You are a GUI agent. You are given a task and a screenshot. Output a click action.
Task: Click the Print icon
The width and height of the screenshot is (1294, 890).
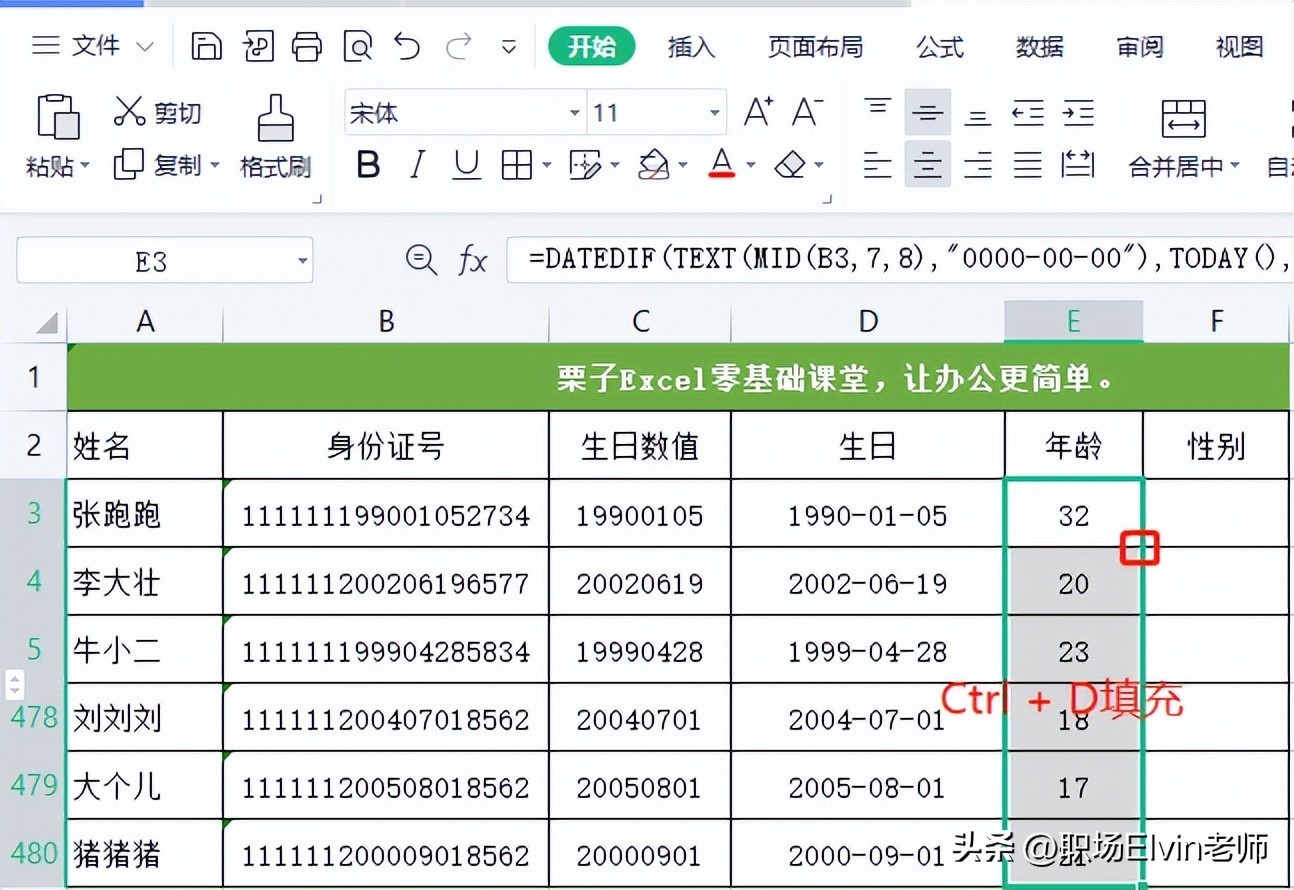tap(307, 46)
